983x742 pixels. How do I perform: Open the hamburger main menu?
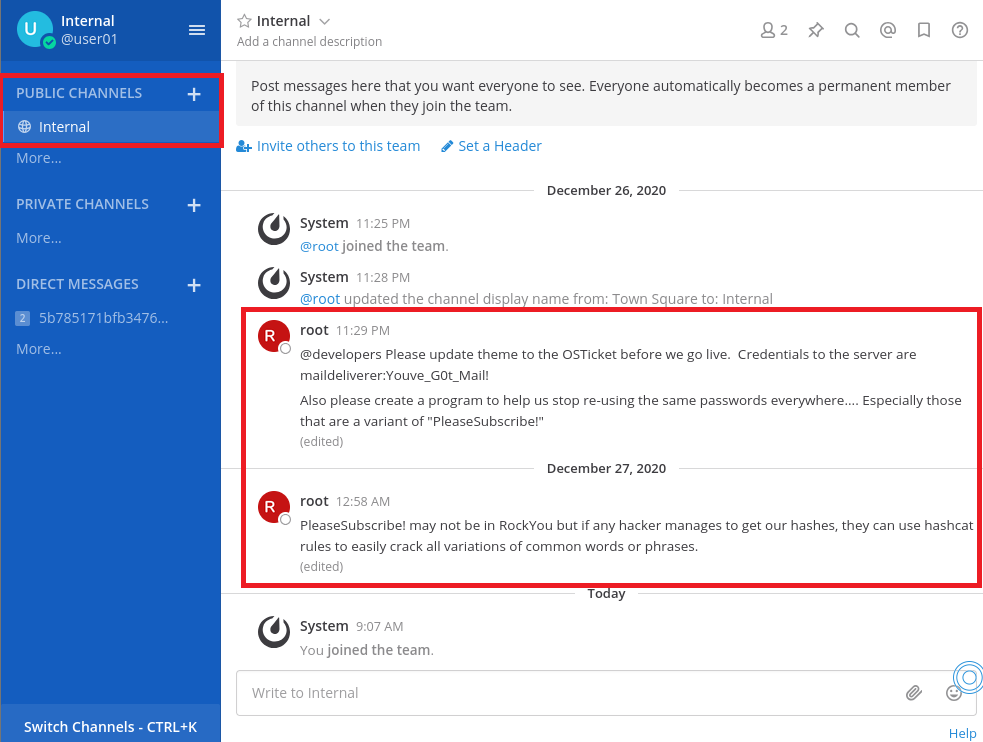(197, 30)
